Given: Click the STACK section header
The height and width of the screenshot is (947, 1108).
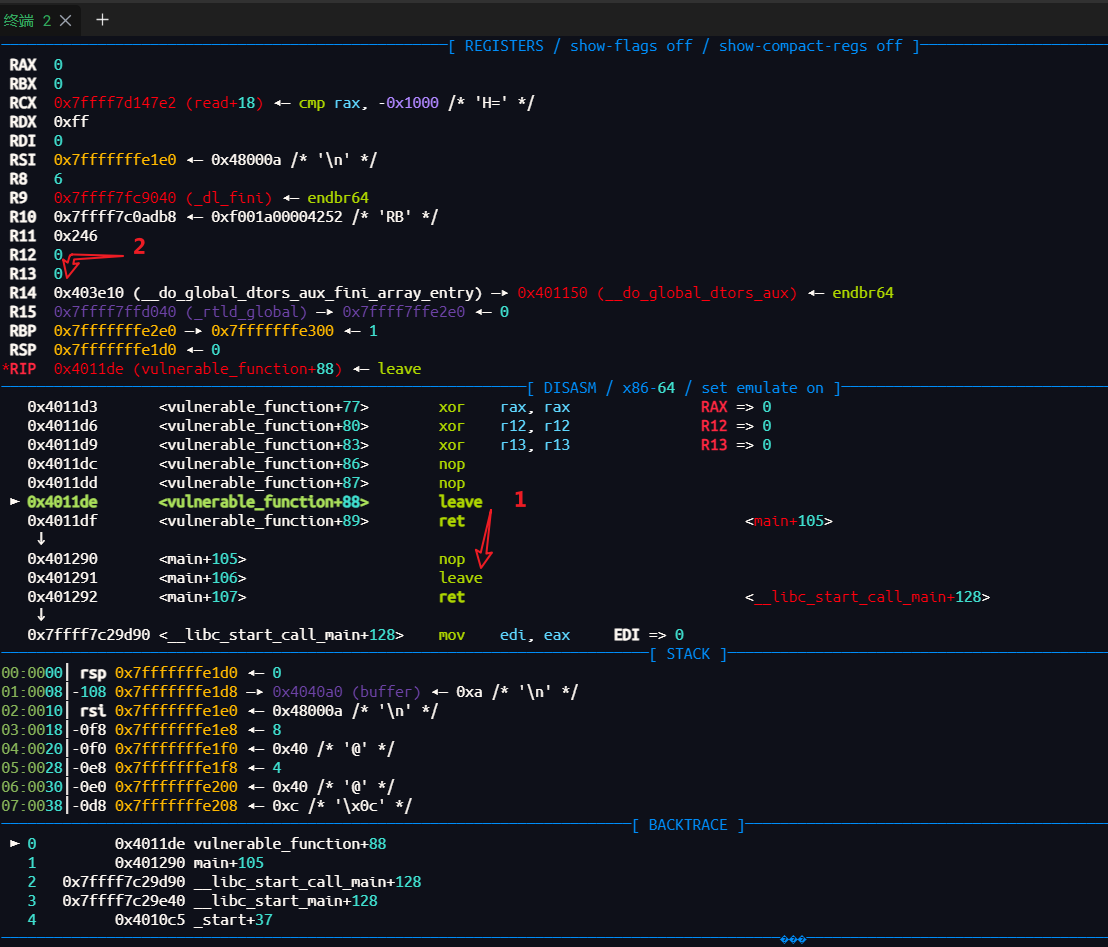Looking at the screenshot, I should coord(688,654).
